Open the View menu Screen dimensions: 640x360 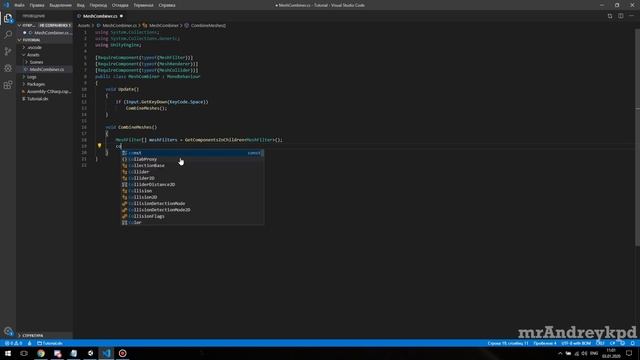coord(80,5)
